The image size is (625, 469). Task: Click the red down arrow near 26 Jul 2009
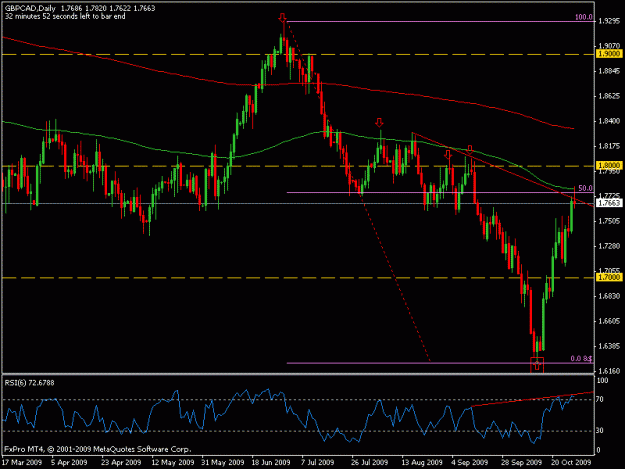point(379,122)
